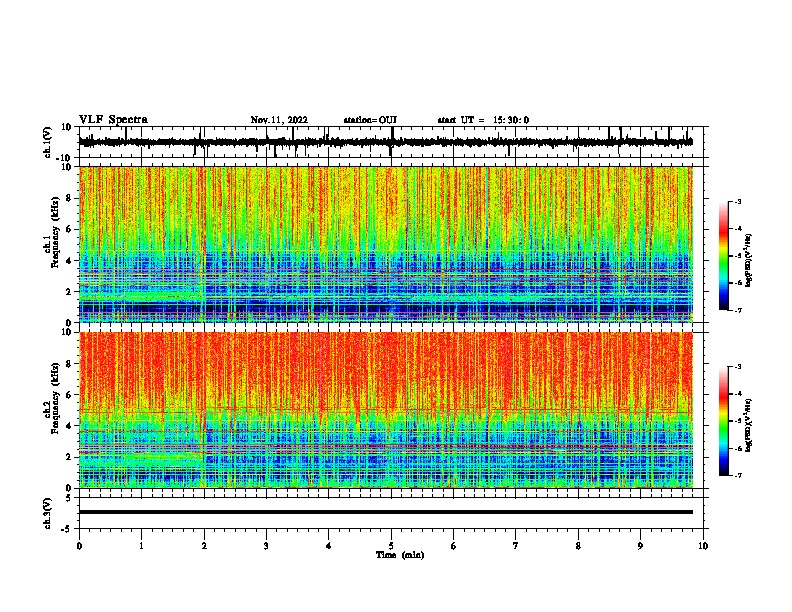Click the ch.1 color bar log(PSD) units label
This screenshot has height=612, width=792.
749,260
